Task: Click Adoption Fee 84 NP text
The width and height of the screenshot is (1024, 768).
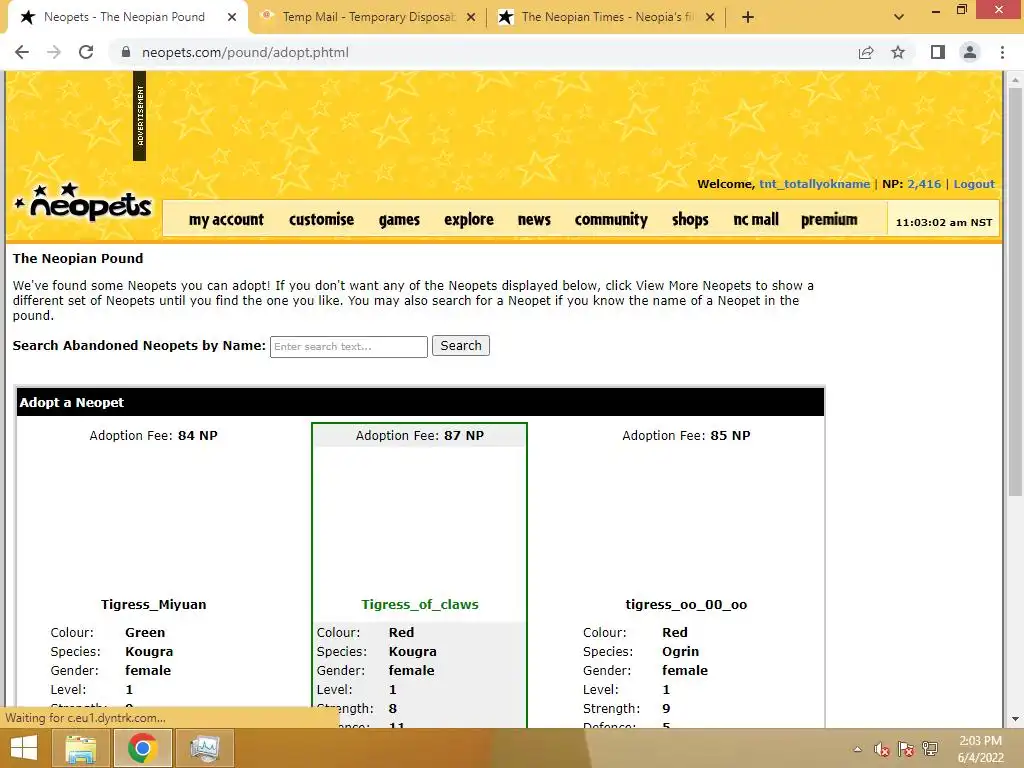Action: point(153,436)
